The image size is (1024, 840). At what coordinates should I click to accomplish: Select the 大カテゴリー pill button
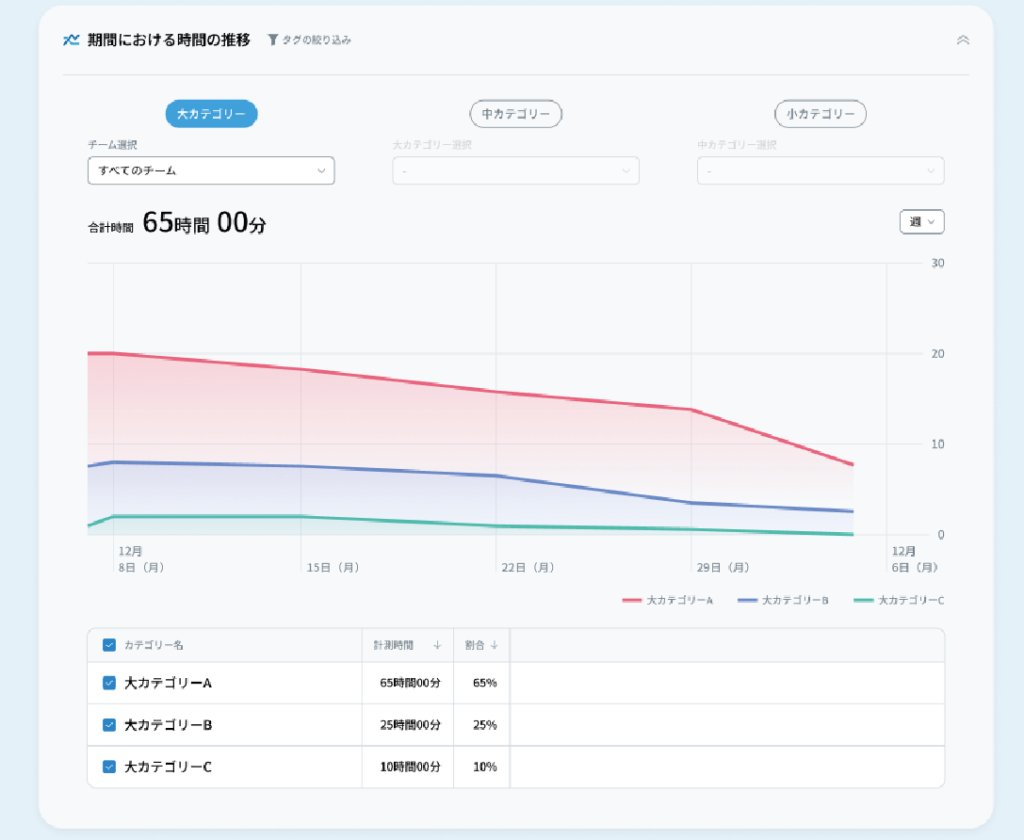coord(211,114)
